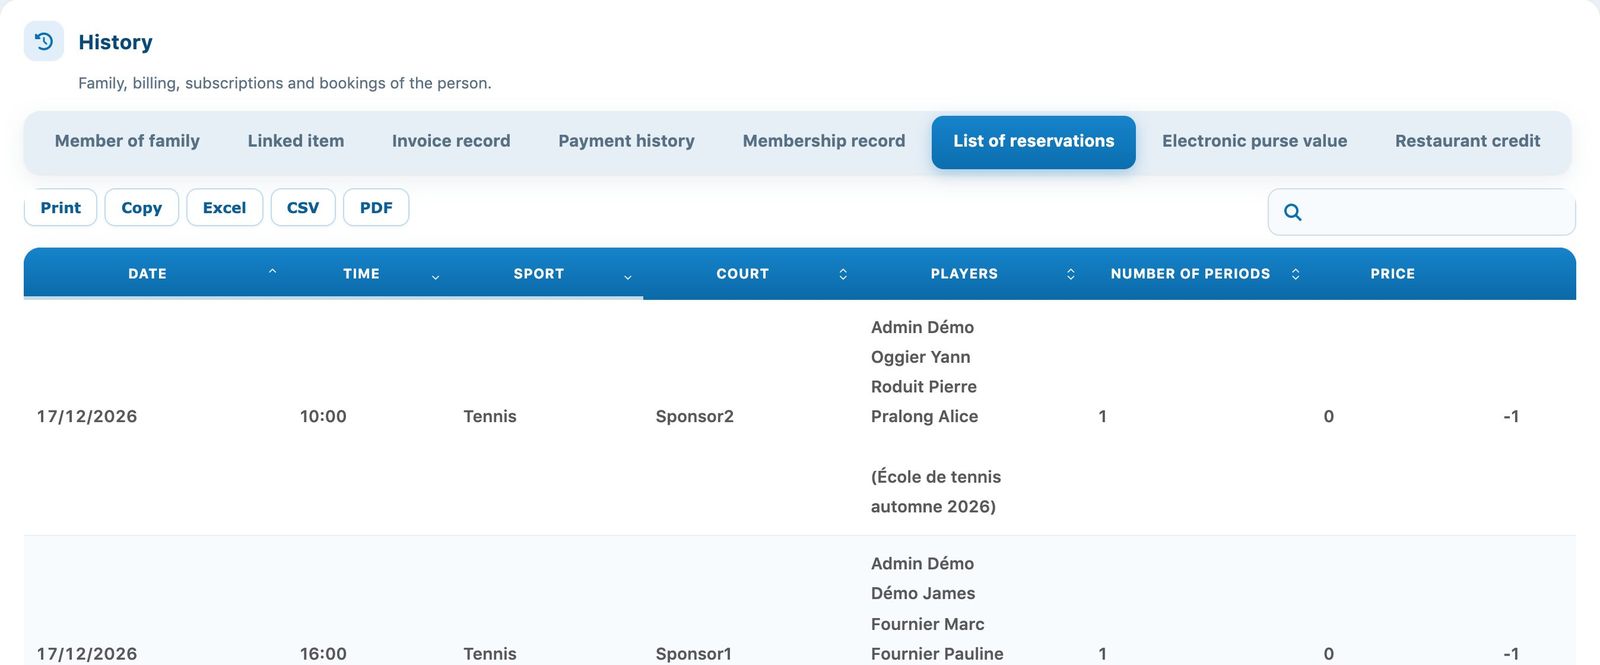This screenshot has width=1600, height=665.
Task: Open Membership record tab
Action: [x=824, y=141]
